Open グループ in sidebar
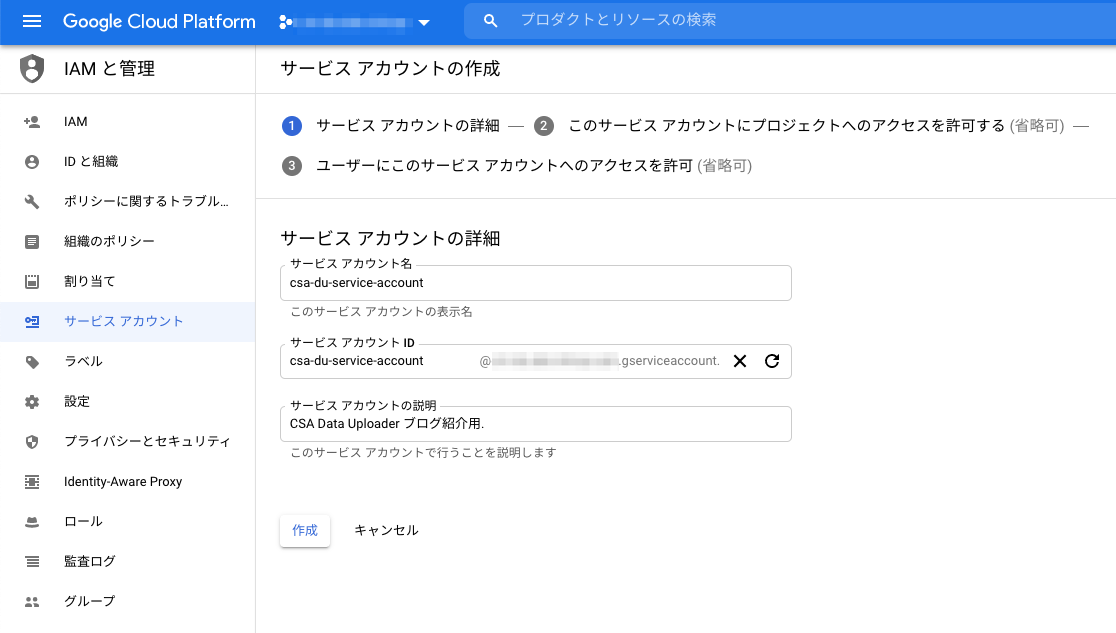 (127, 602)
